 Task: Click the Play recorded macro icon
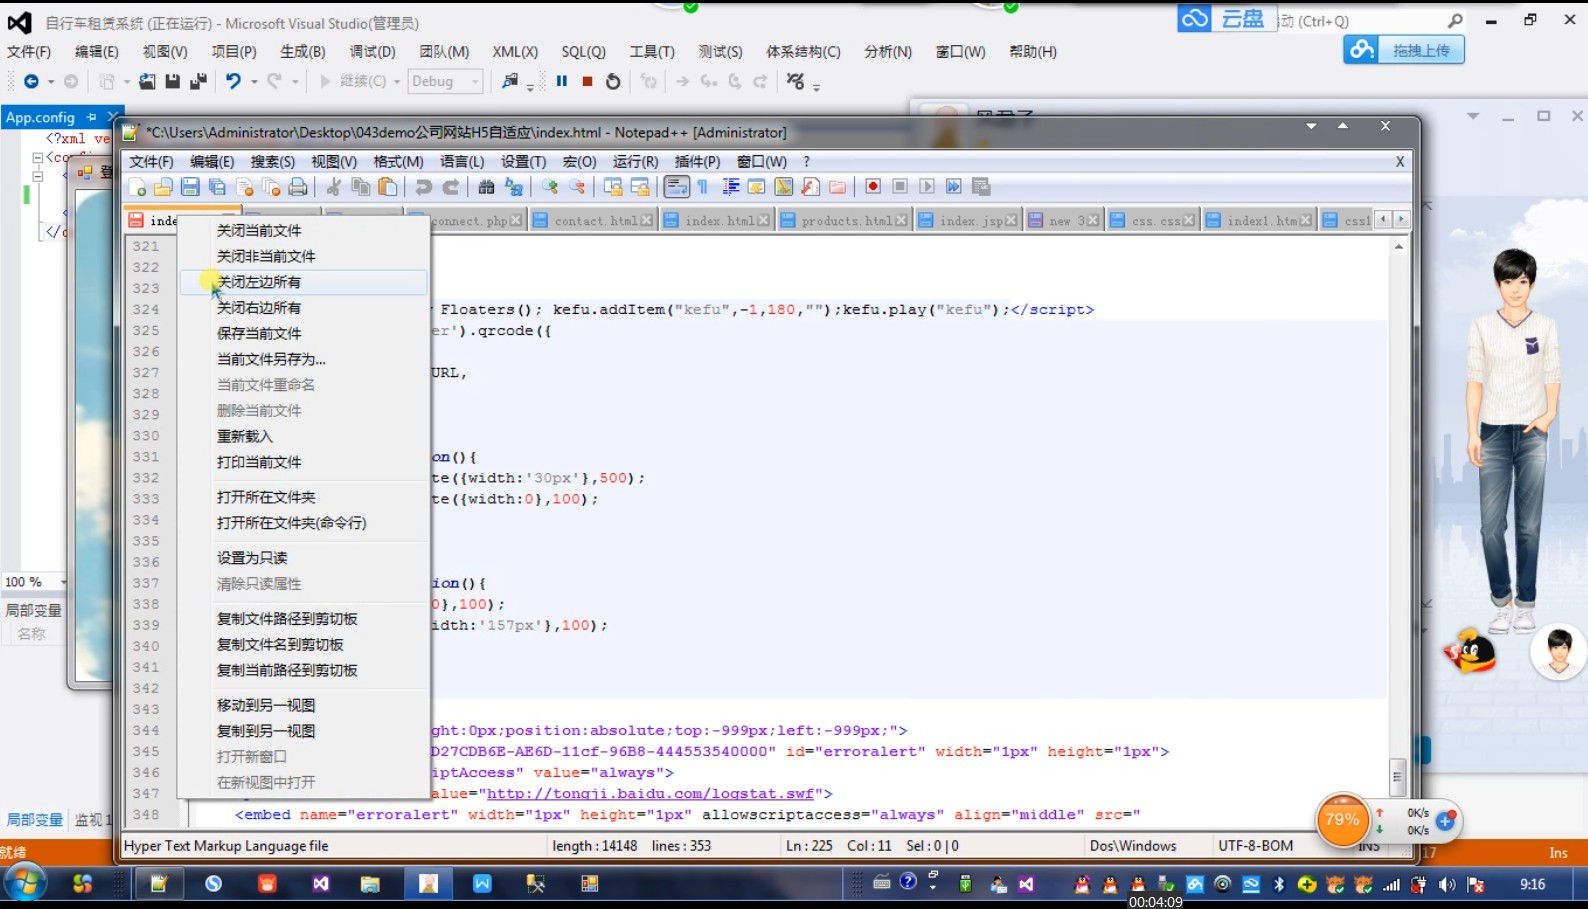[927, 187]
